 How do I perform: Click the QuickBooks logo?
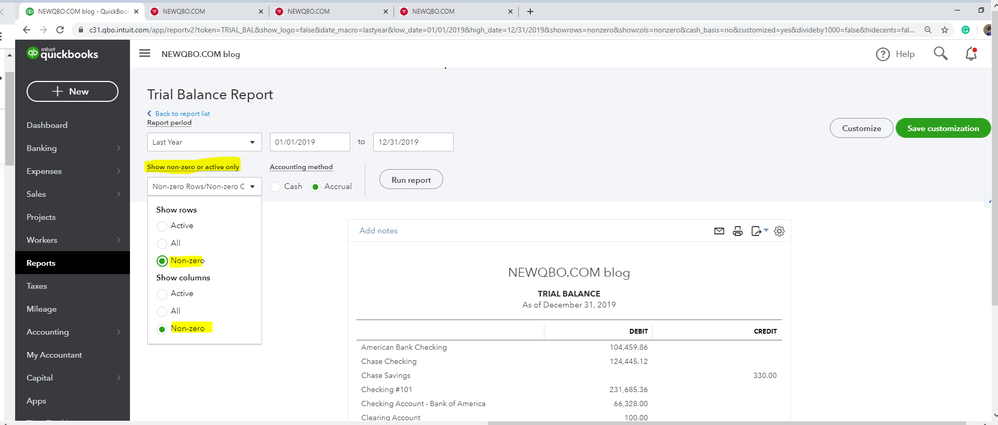point(62,54)
